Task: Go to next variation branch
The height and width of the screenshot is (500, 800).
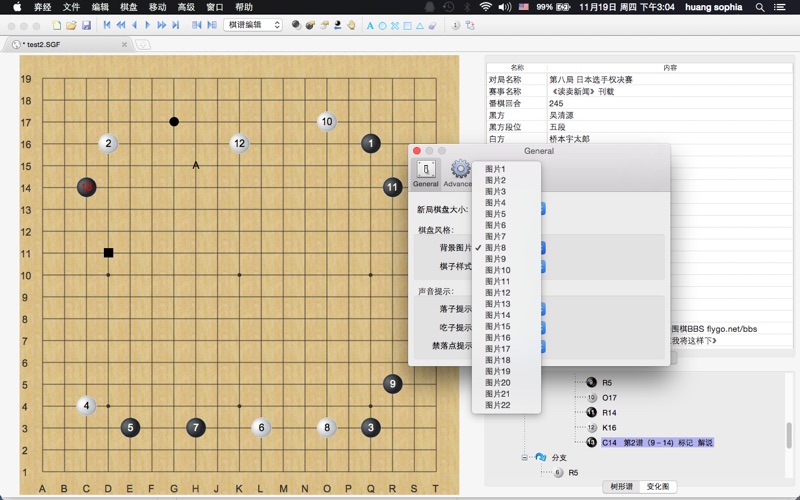Action: pos(212,25)
